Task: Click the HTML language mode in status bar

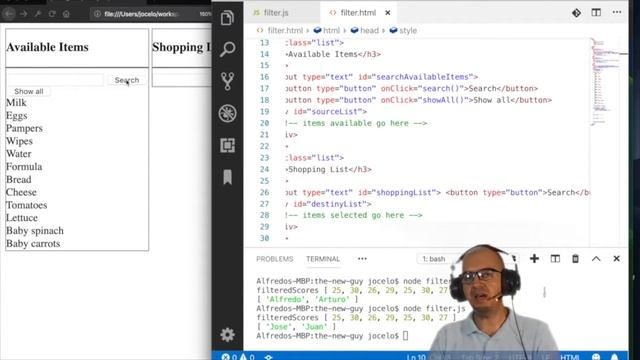Action: pos(569,357)
